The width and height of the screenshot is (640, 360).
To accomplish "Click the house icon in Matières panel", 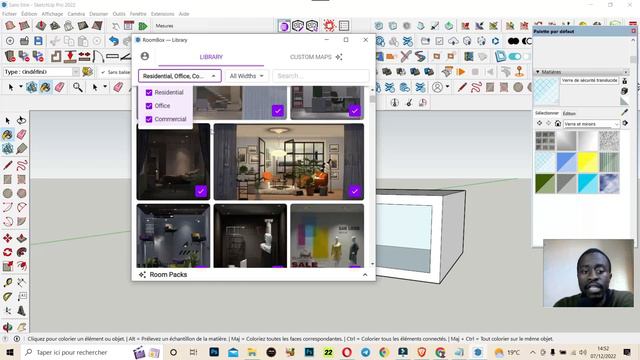I will 558,123.
